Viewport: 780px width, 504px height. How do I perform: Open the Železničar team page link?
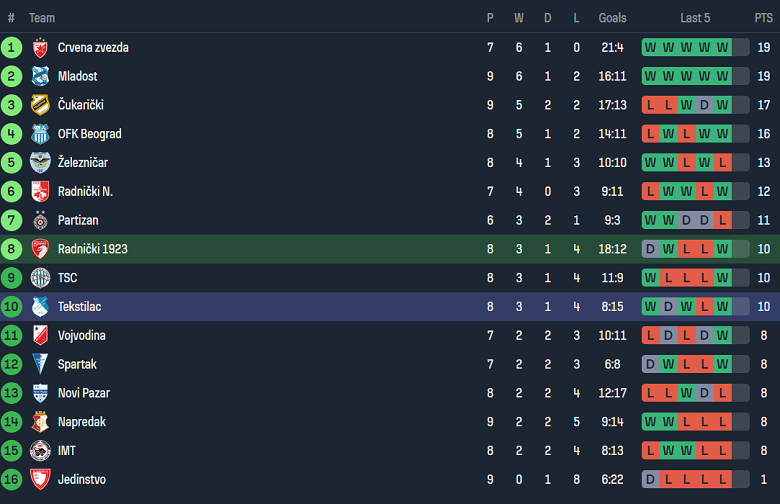[83, 162]
